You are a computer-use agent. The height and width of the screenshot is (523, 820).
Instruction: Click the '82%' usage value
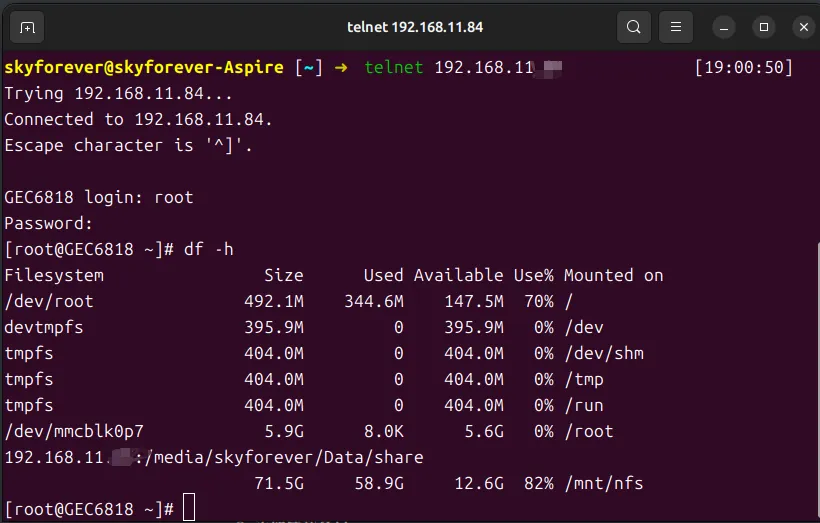click(x=537, y=483)
